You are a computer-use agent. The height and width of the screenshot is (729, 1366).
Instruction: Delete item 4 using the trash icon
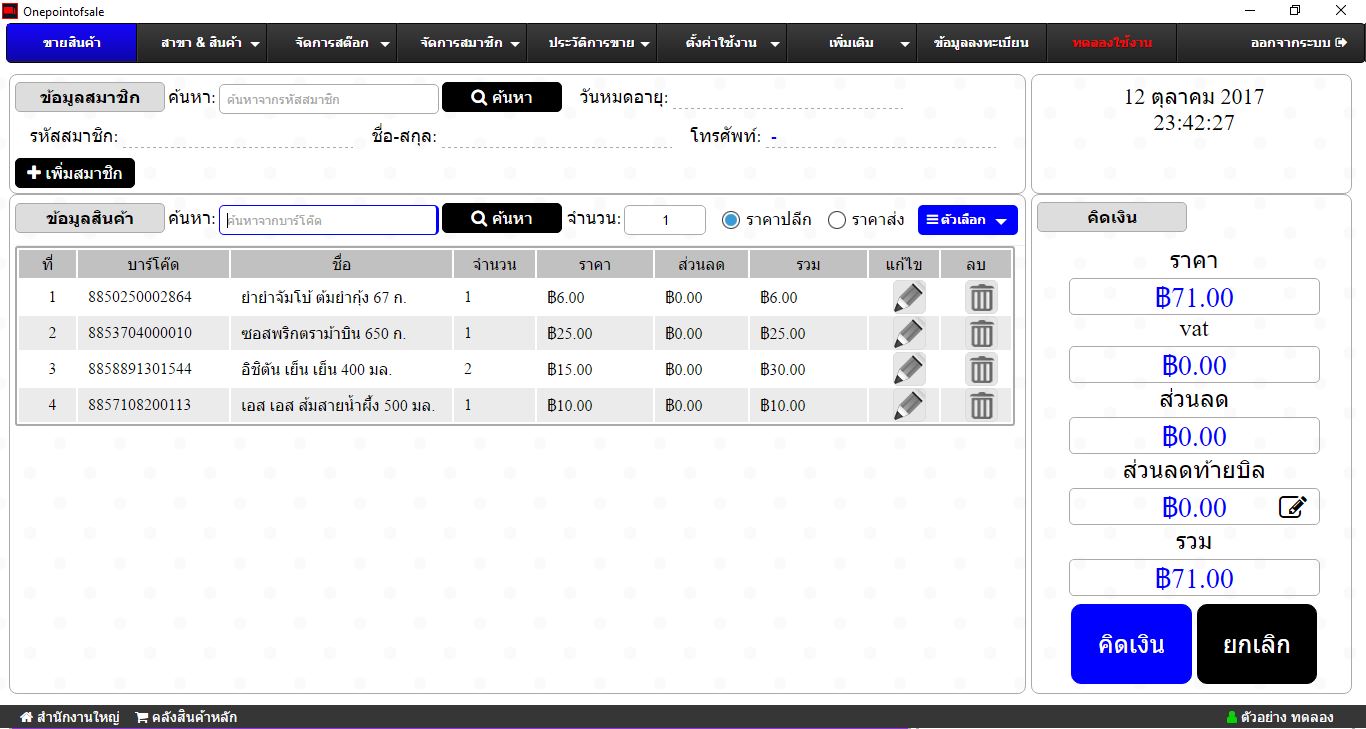point(981,405)
